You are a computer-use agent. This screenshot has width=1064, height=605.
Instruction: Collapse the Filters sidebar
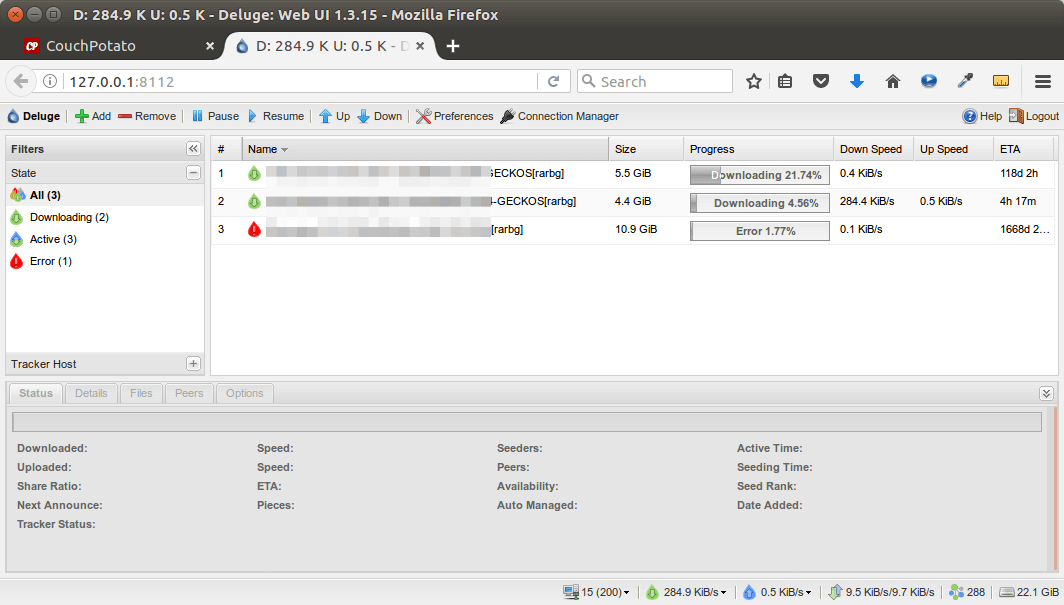(x=193, y=148)
